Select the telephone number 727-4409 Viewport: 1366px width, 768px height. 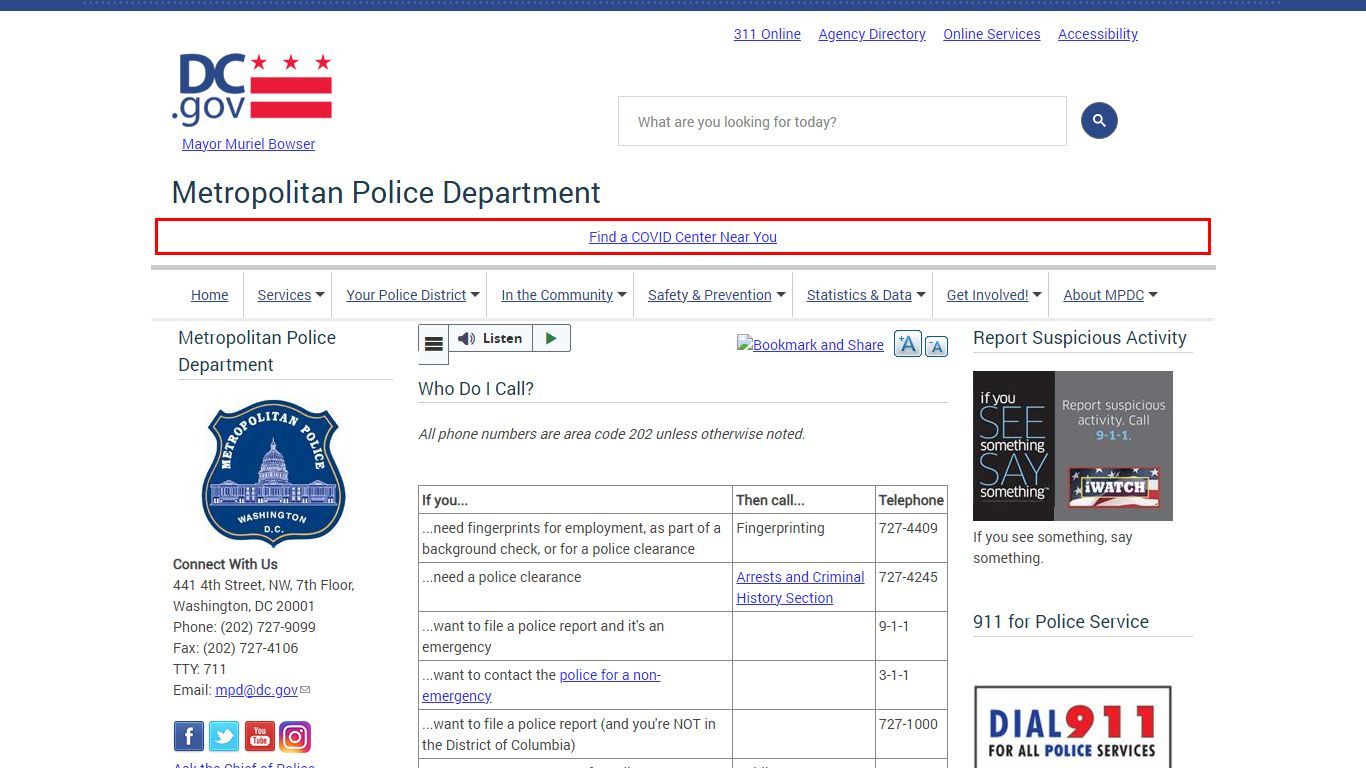tap(908, 528)
